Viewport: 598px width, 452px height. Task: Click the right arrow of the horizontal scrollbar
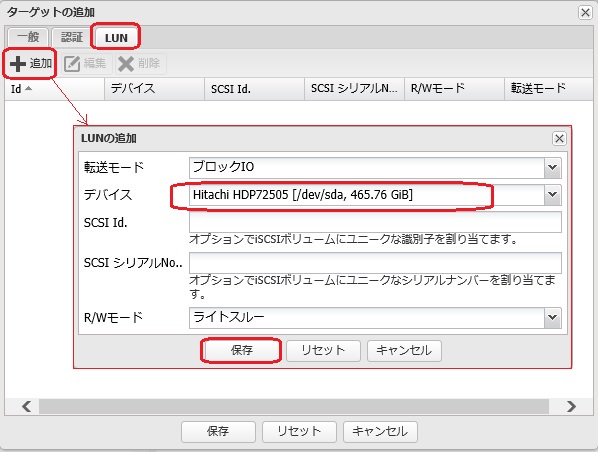point(571,406)
